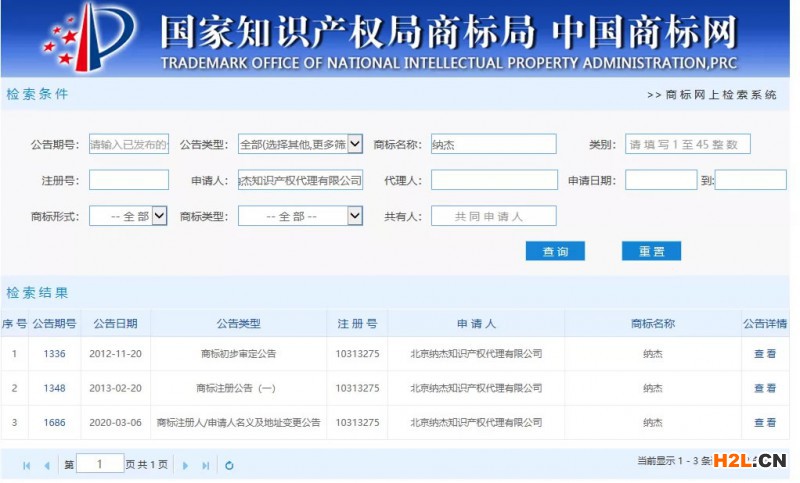Click 查看 for the 2013-02-20 row
This screenshot has width=800, height=483.
(x=765, y=388)
